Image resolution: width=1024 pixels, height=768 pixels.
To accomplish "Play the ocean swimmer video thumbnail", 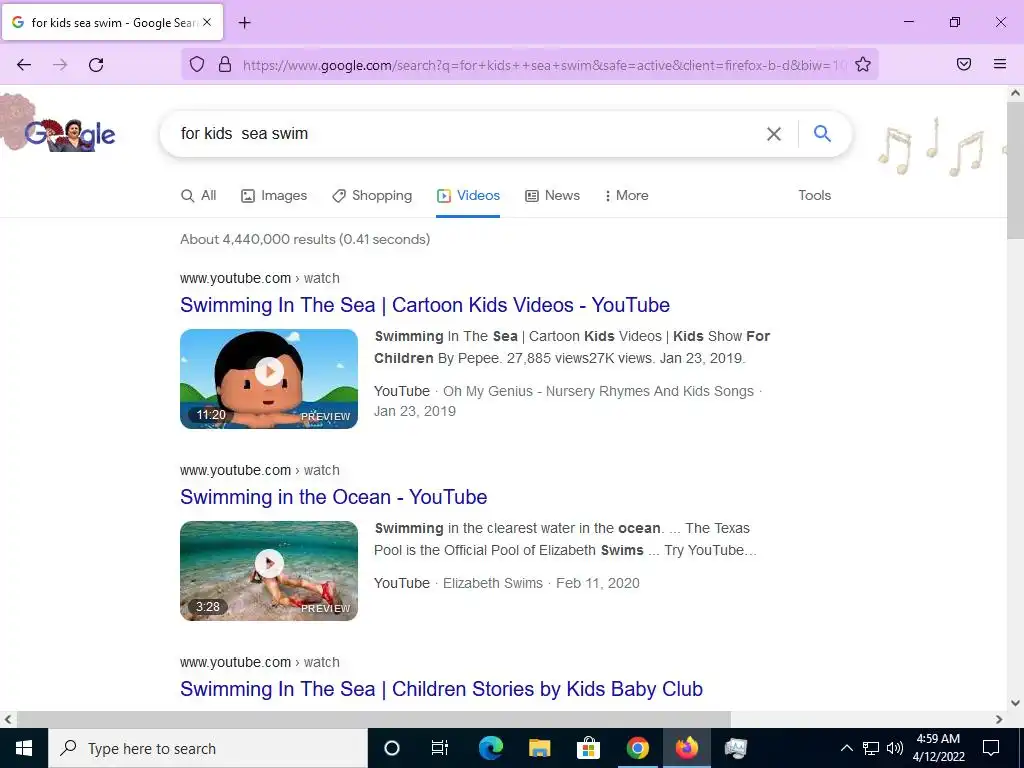I will (269, 571).
